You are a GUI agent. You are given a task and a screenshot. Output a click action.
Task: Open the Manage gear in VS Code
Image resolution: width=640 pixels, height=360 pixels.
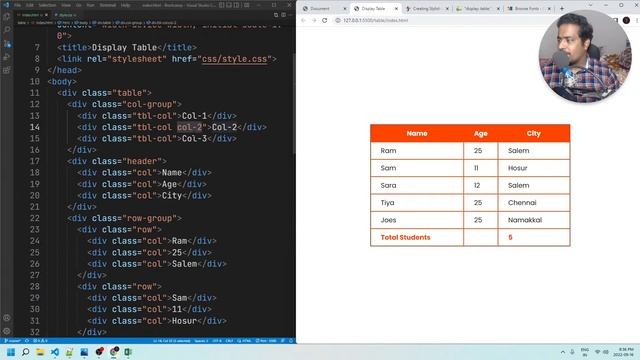[x=7, y=331]
